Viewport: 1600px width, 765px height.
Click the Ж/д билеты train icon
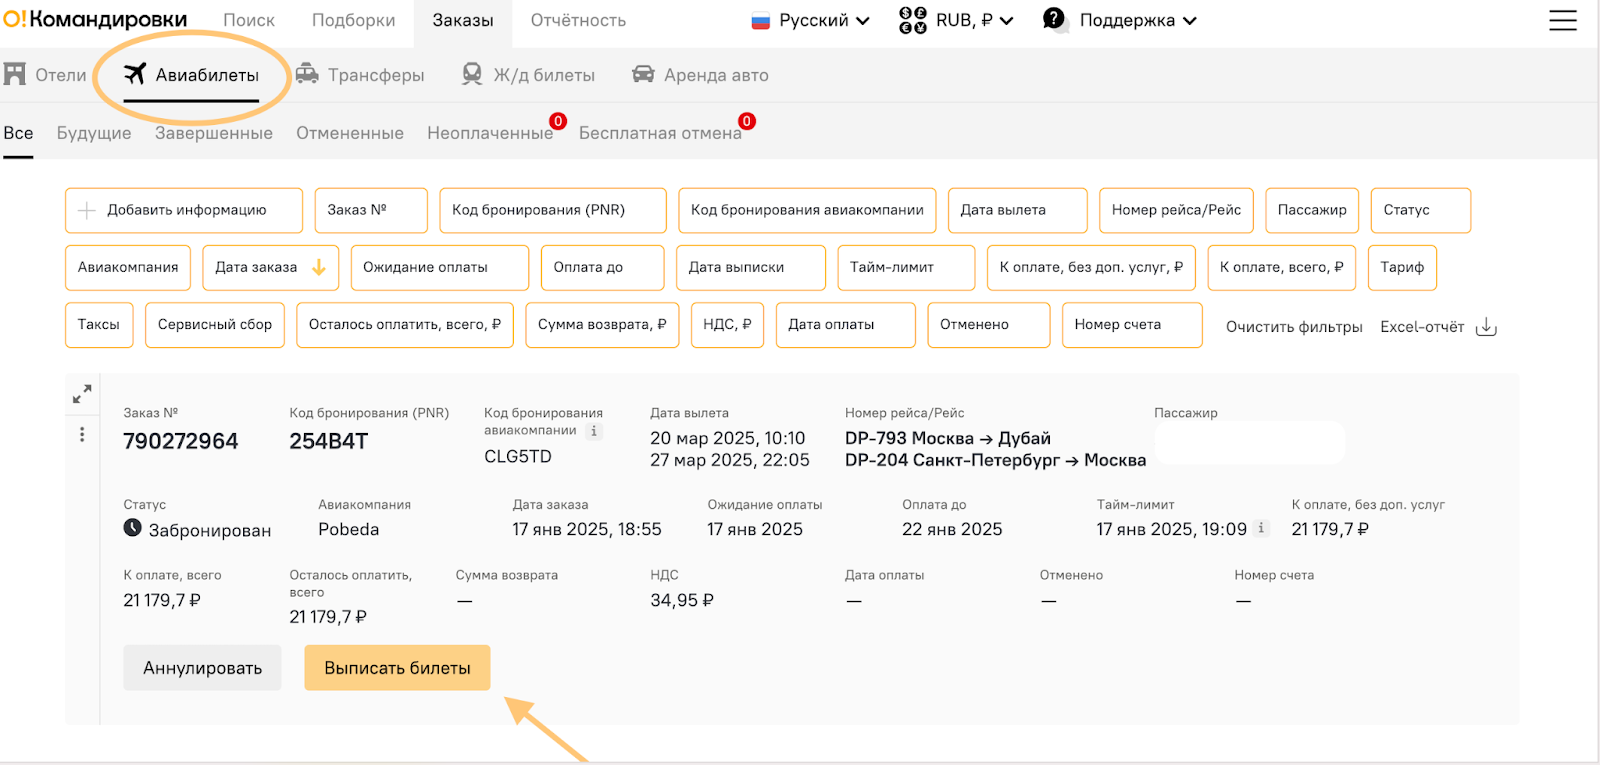click(472, 74)
